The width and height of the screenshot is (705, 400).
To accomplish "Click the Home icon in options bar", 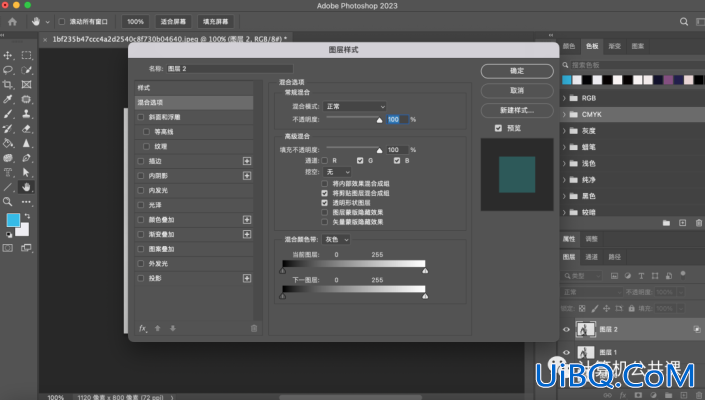I will pyautogui.click(x=13, y=22).
